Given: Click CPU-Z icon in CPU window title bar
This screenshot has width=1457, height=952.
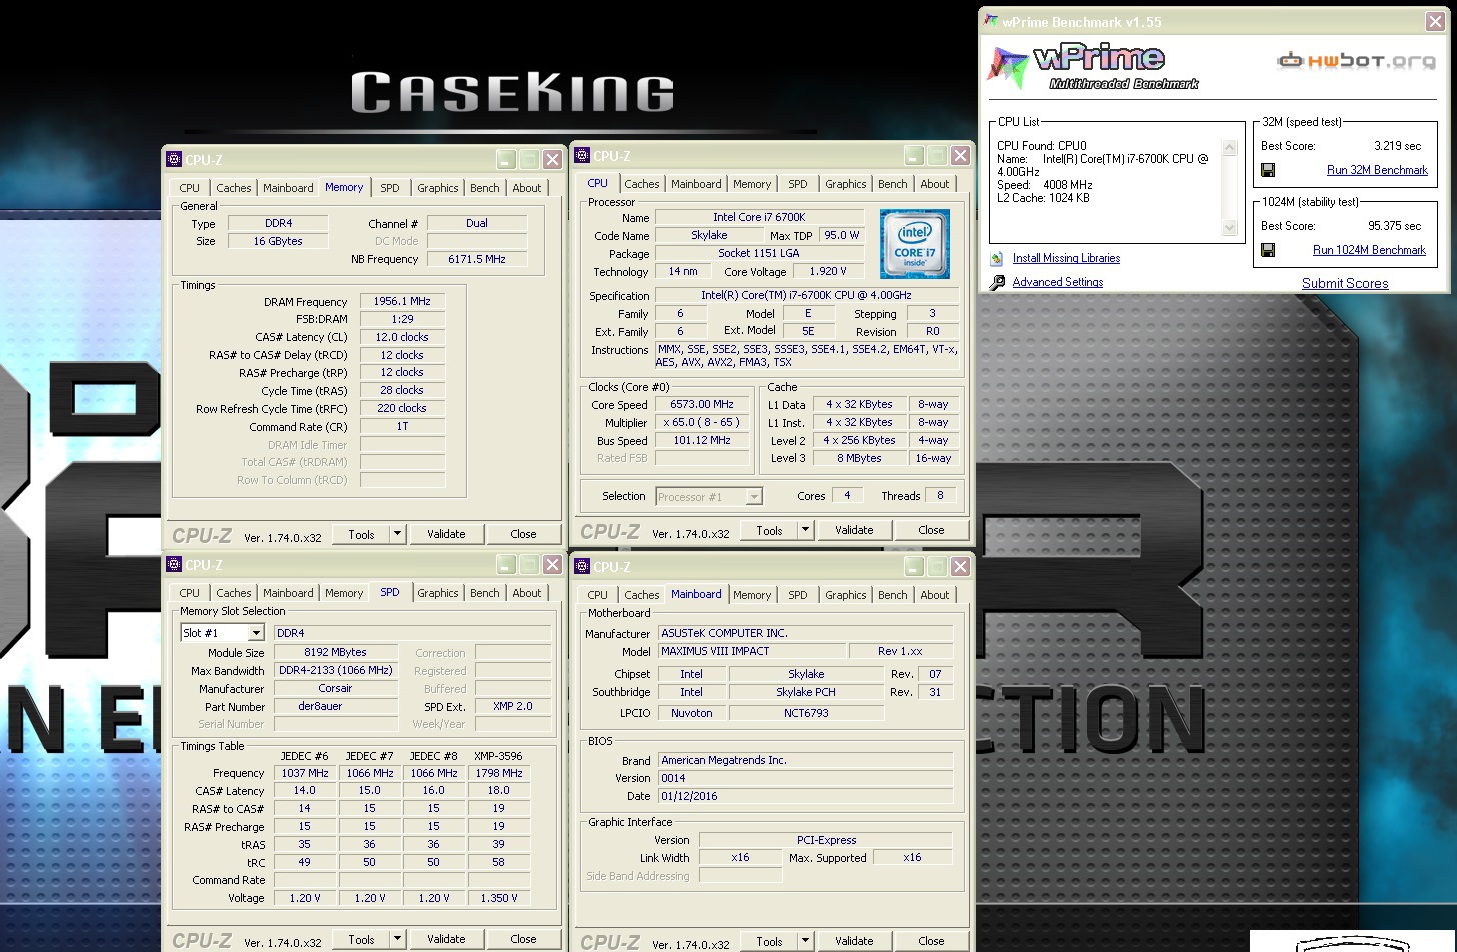Looking at the screenshot, I should [582, 156].
